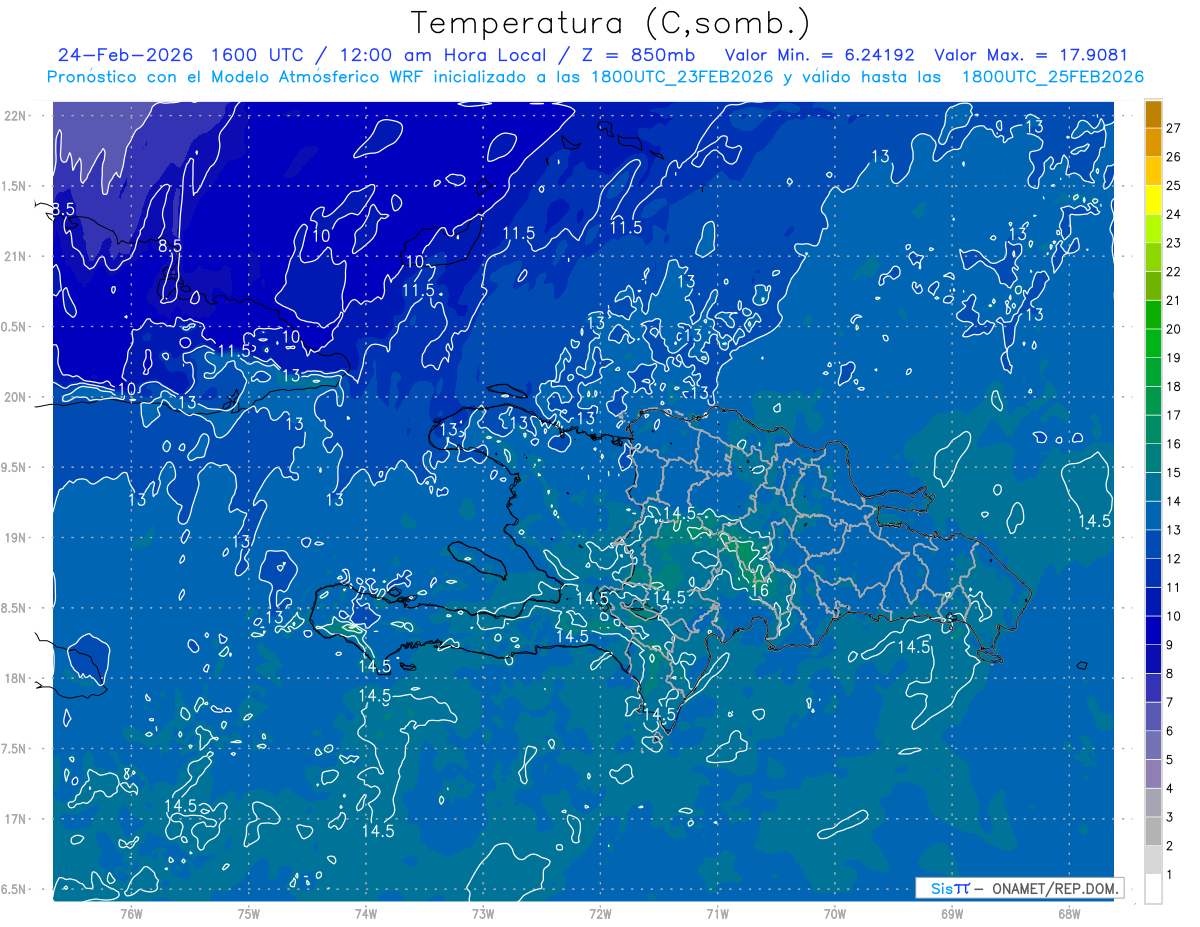The image size is (1200, 927).
Task: Click the '27' color scale label
Action: point(1174,128)
